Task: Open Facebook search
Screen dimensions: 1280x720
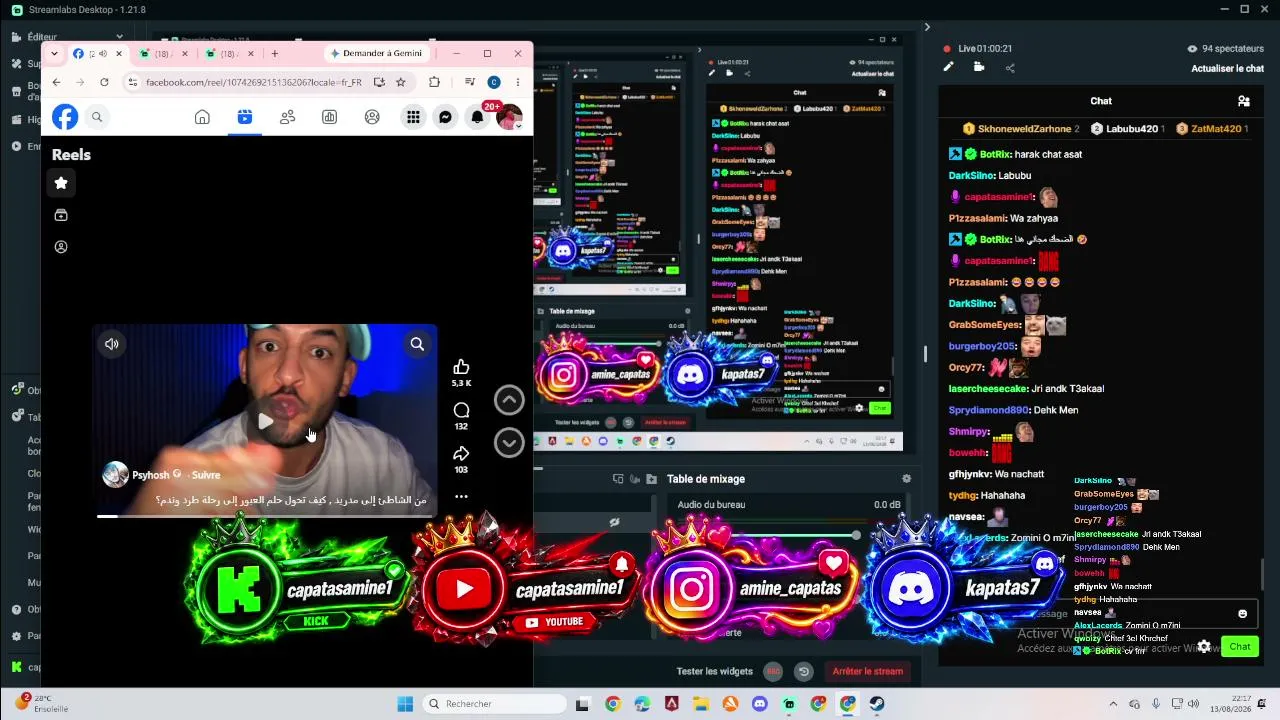Action: (97, 117)
